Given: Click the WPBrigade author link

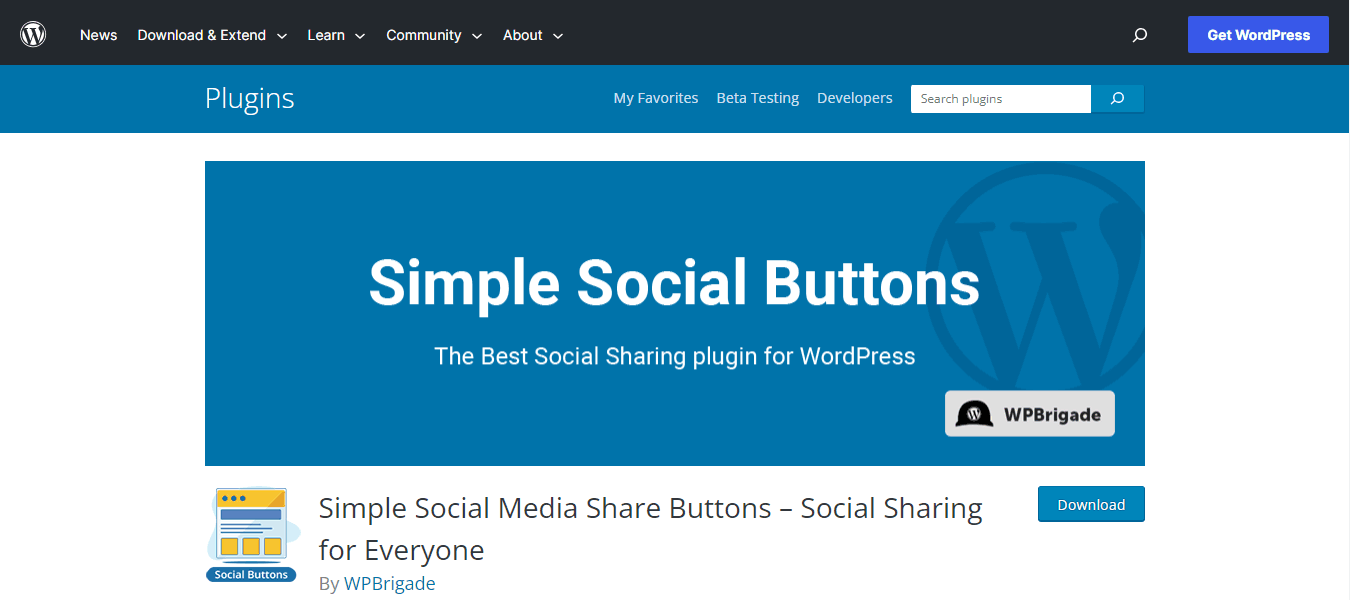Looking at the screenshot, I should [389, 583].
